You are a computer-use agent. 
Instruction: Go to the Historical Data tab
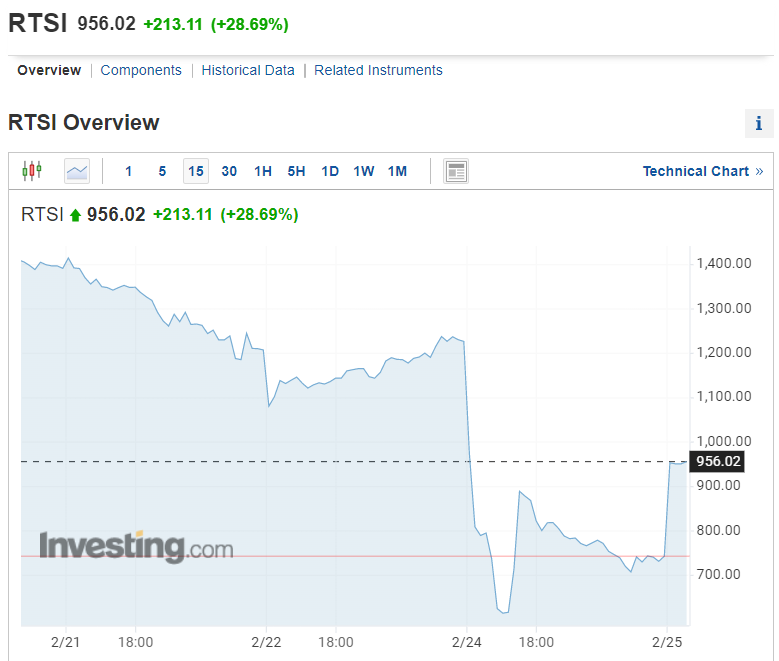tap(248, 70)
